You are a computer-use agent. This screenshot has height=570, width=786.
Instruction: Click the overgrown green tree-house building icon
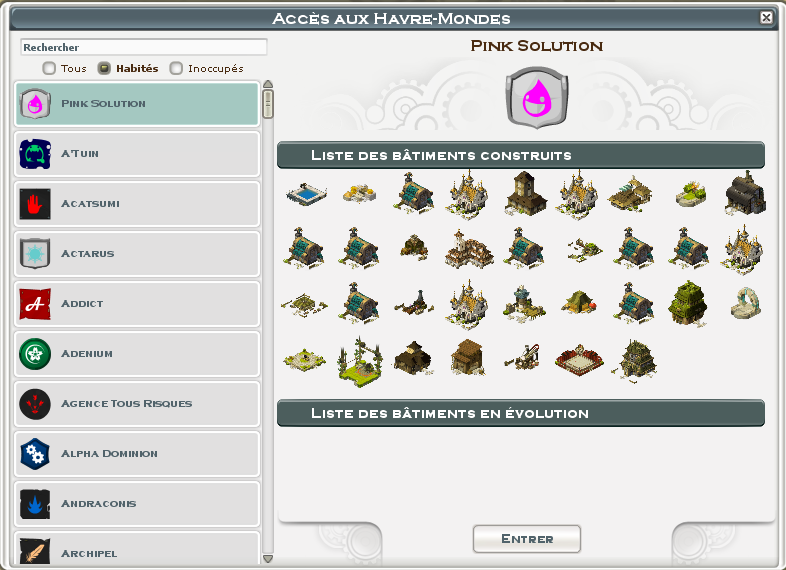click(x=688, y=303)
